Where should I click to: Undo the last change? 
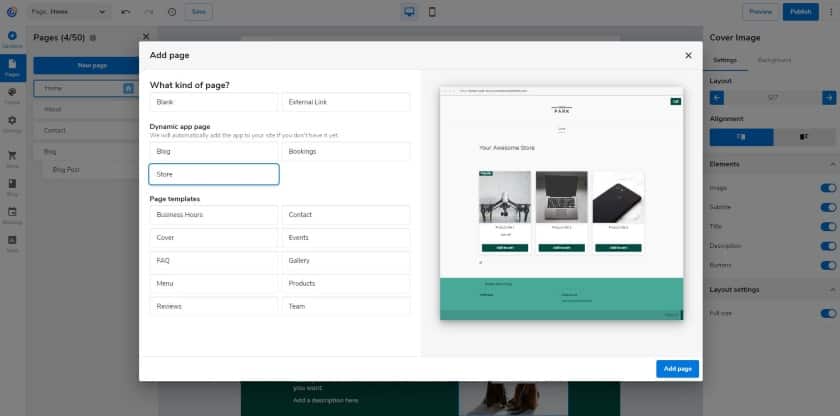[125, 12]
